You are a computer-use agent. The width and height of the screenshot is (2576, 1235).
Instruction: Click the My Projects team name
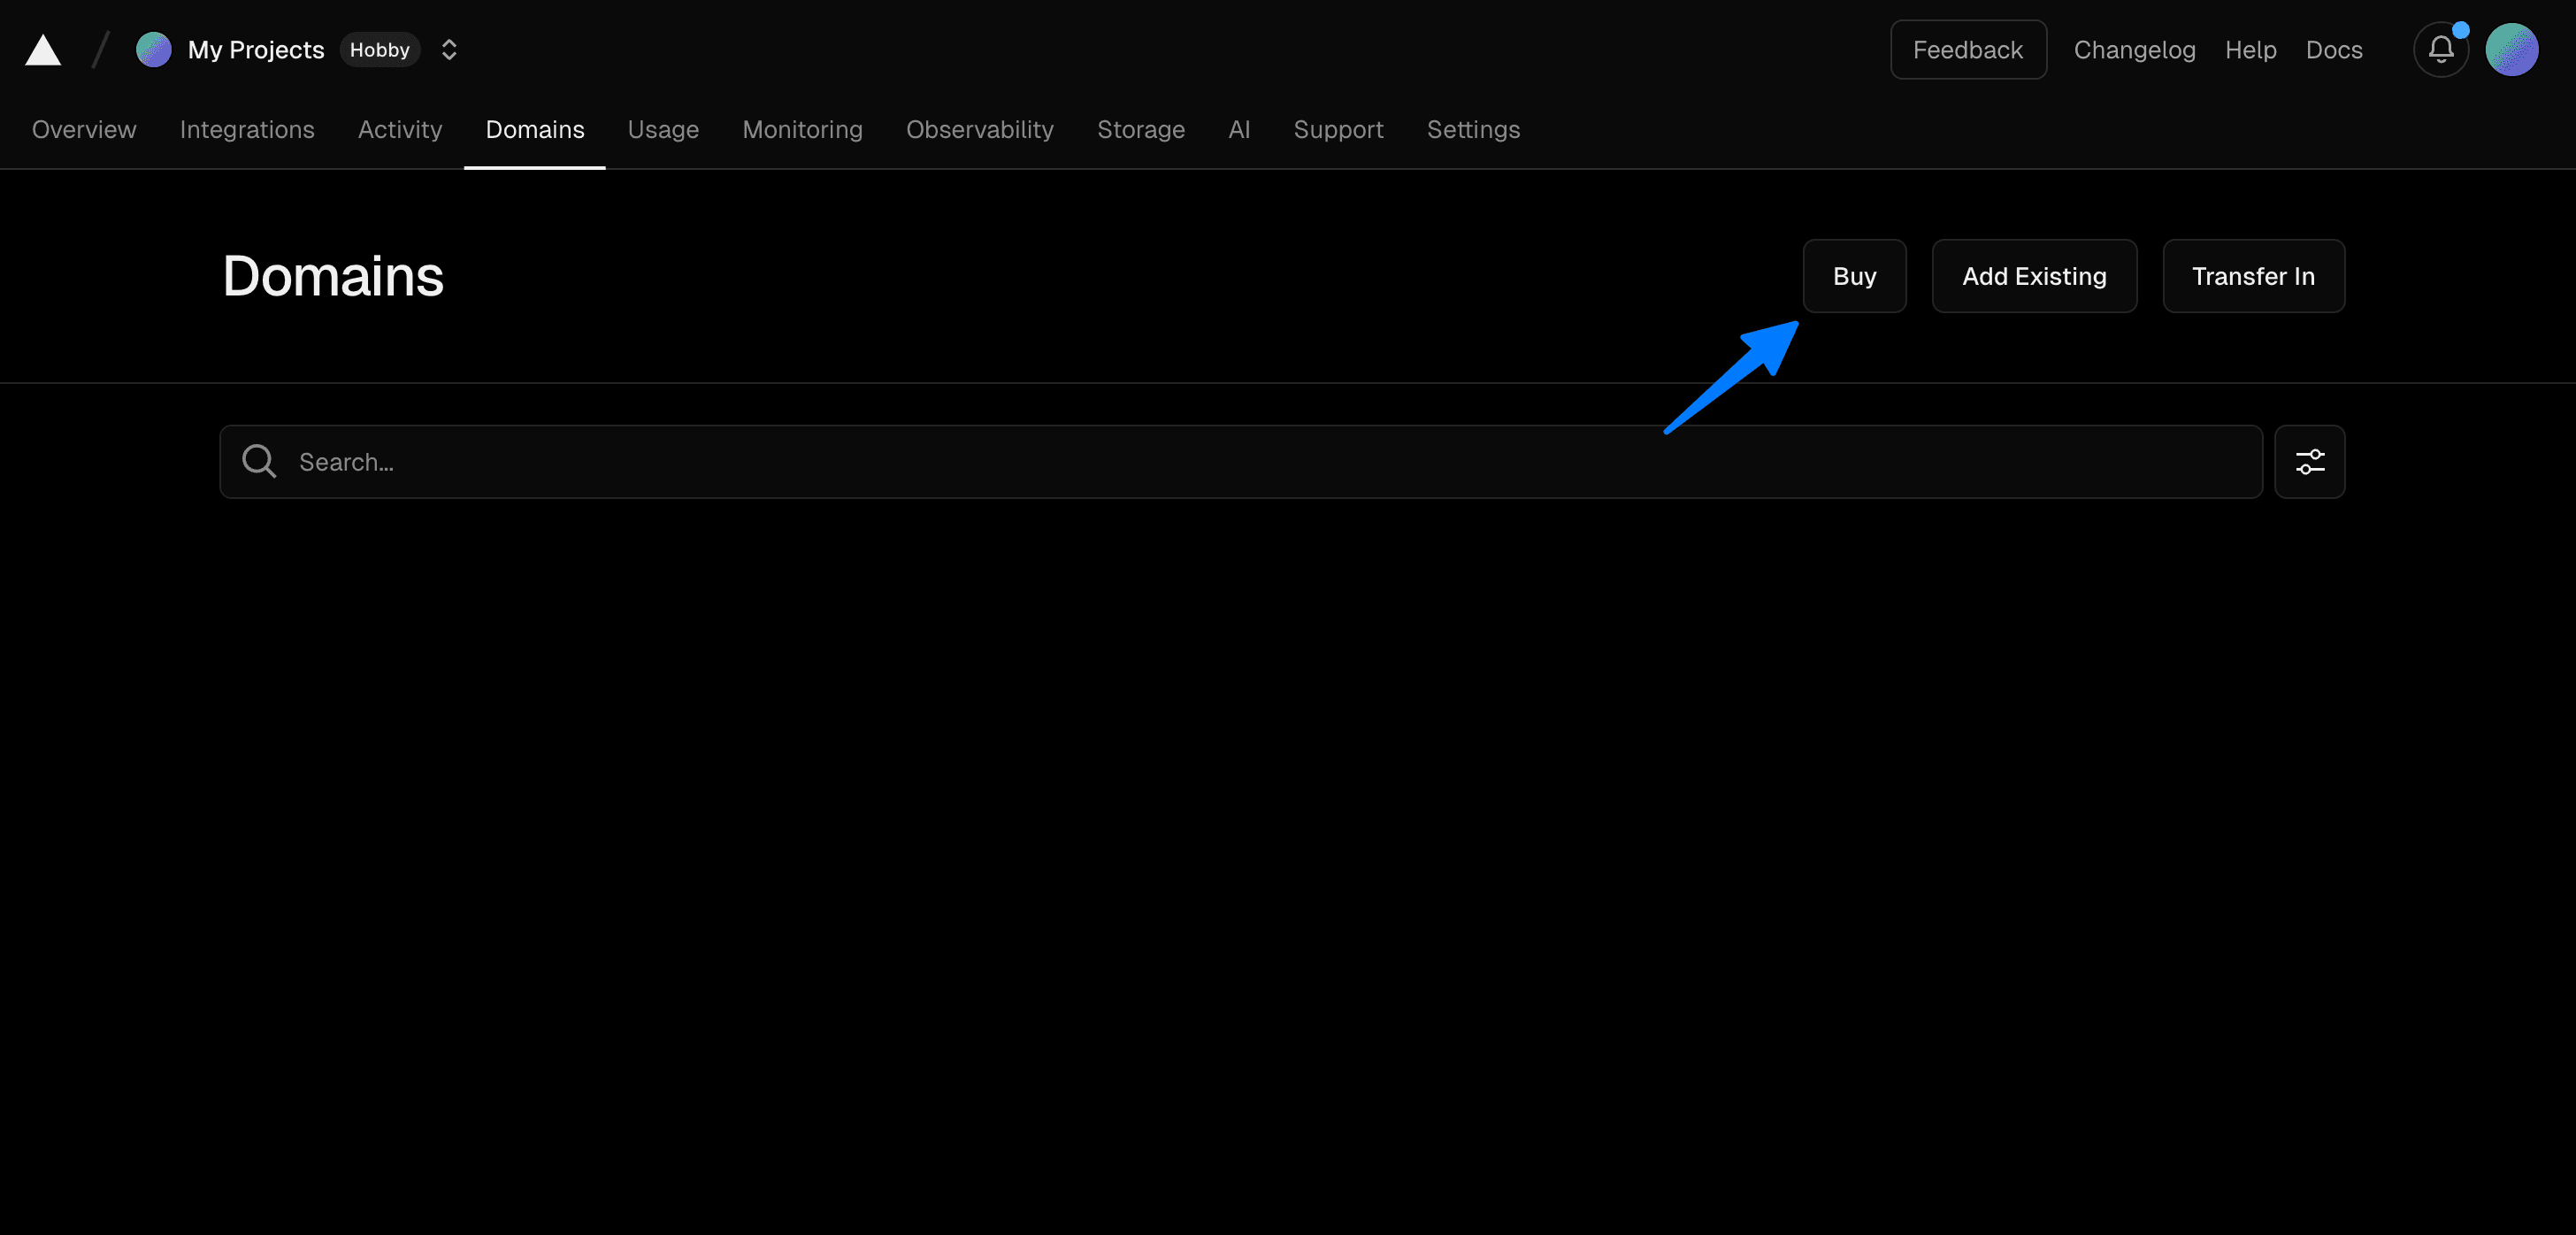pyautogui.click(x=256, y=50)
